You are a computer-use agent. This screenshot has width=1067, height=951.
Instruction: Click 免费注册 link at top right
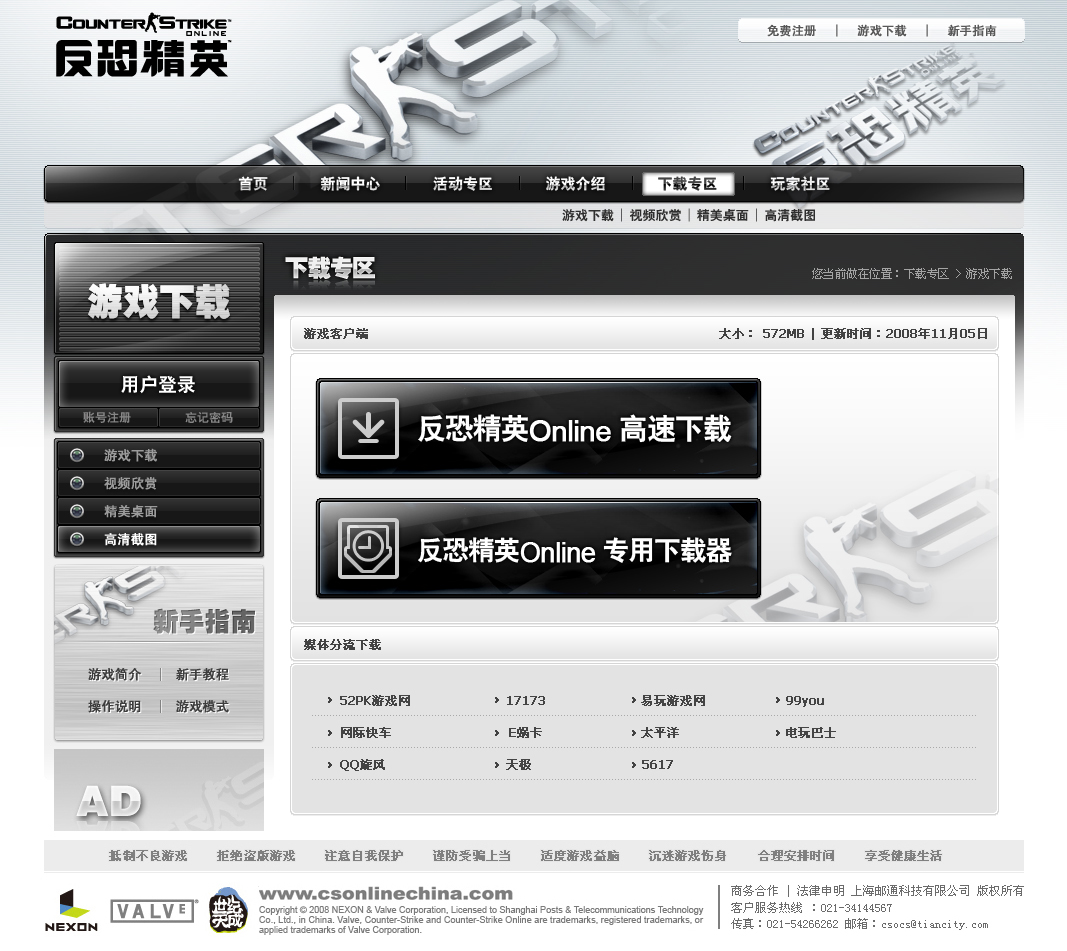tap(791, 31)
